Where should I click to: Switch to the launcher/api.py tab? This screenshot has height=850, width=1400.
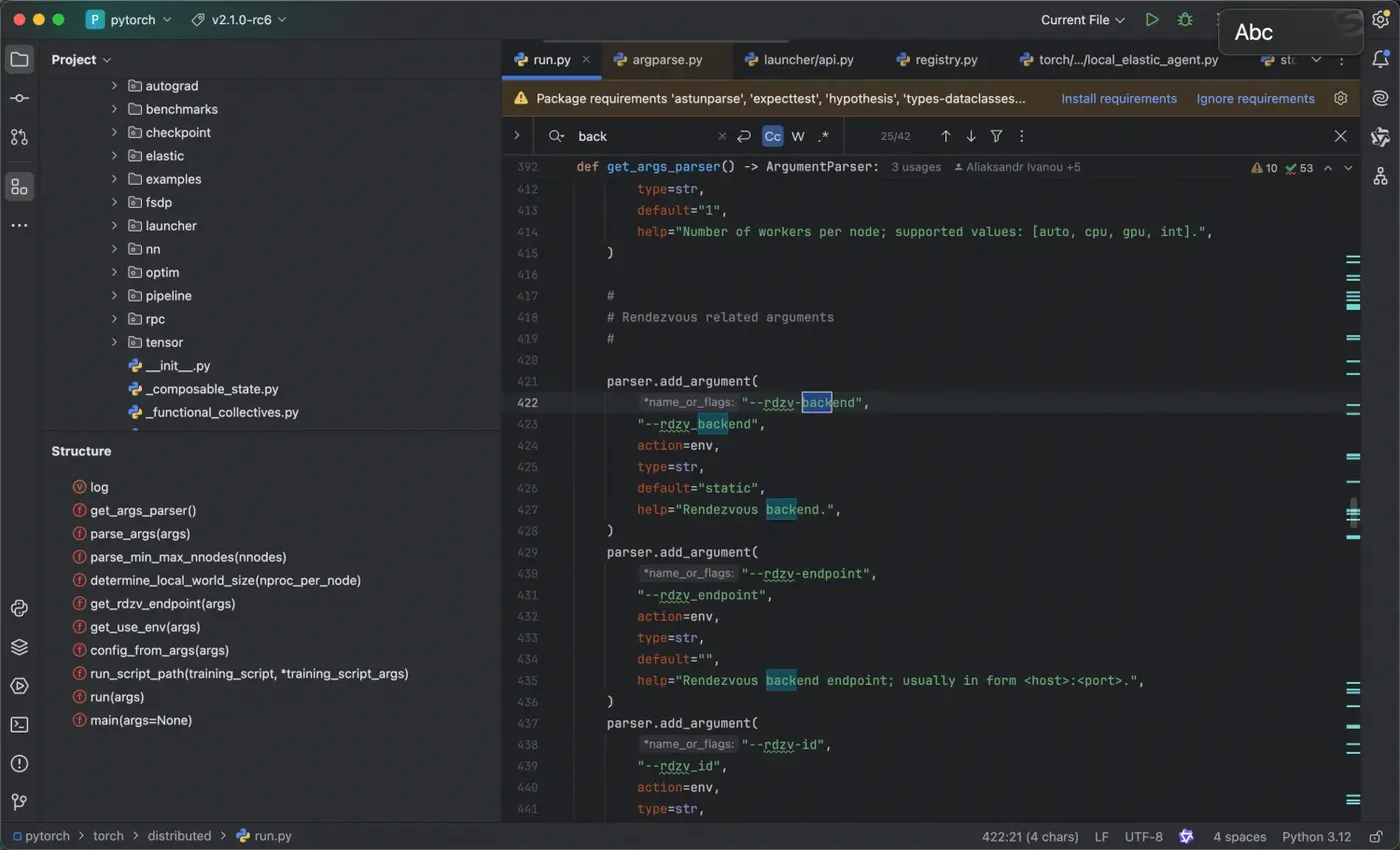(x=799, y=60)
